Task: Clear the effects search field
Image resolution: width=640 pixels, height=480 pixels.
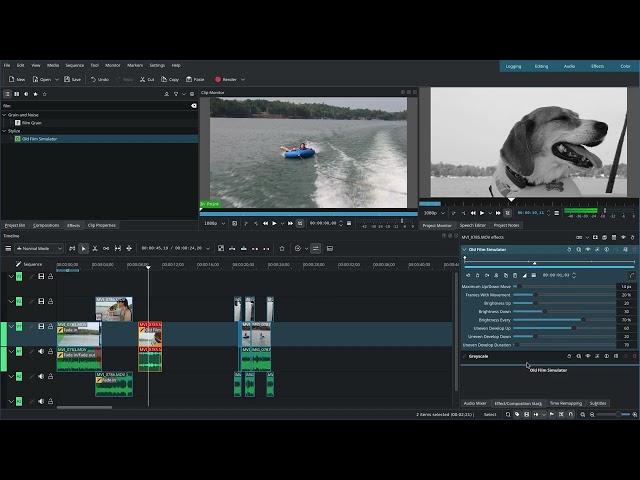Action: coord(193,106)
